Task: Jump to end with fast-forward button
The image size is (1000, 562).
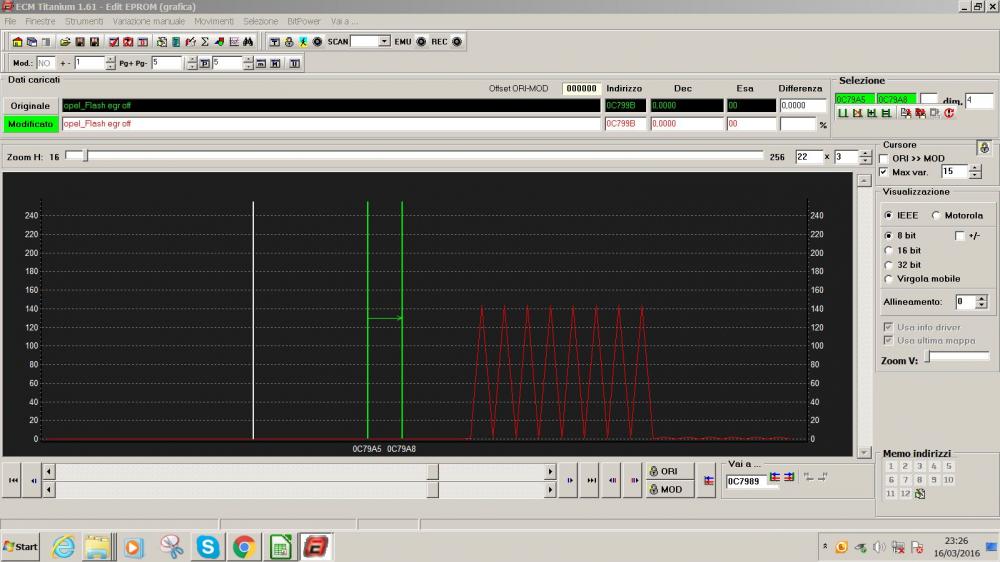Action: click(x=591, y=480)
